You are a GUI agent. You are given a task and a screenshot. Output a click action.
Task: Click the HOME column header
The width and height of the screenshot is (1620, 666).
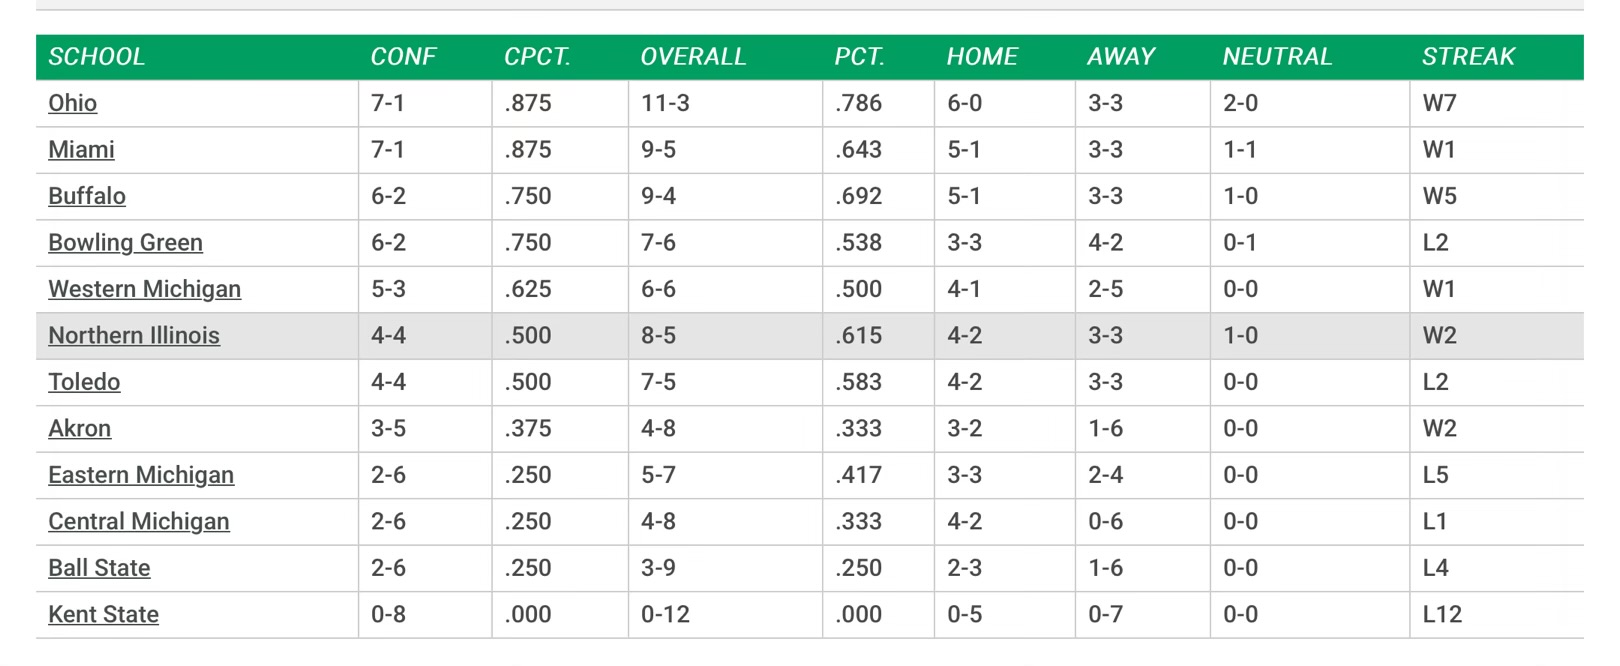[x=983, y=57]
